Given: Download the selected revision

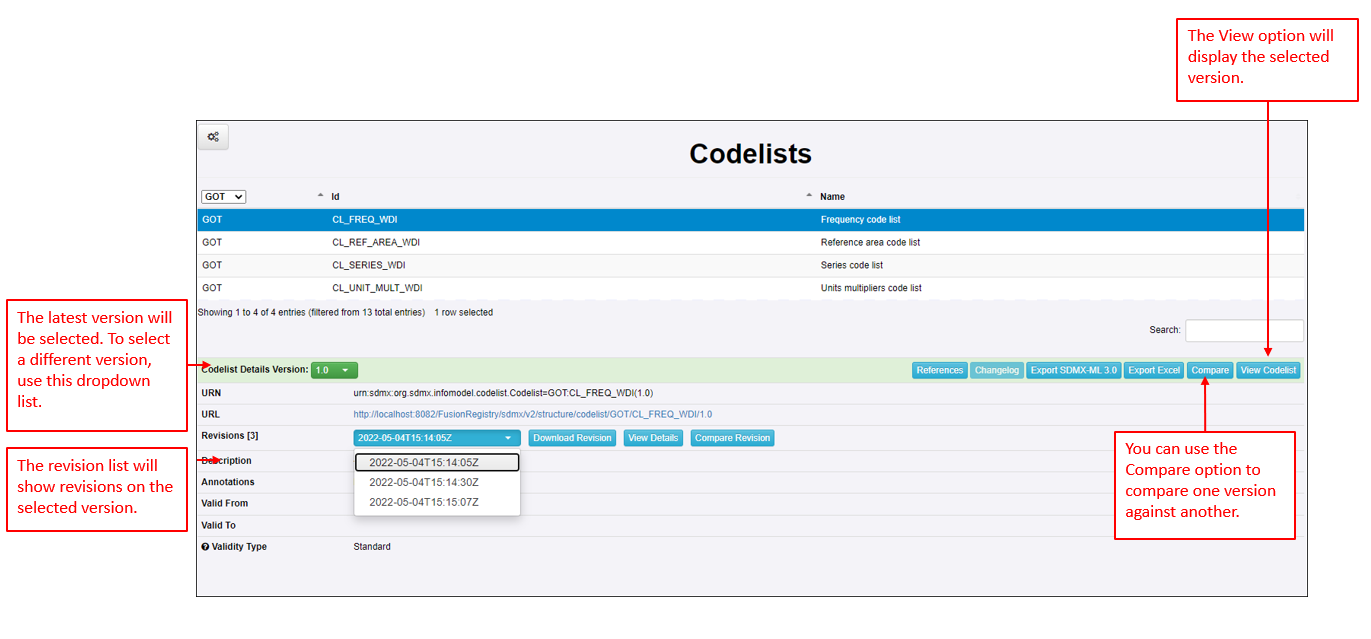Looking at the screenshot, I should pyautogui.click(x=572, y=438).
